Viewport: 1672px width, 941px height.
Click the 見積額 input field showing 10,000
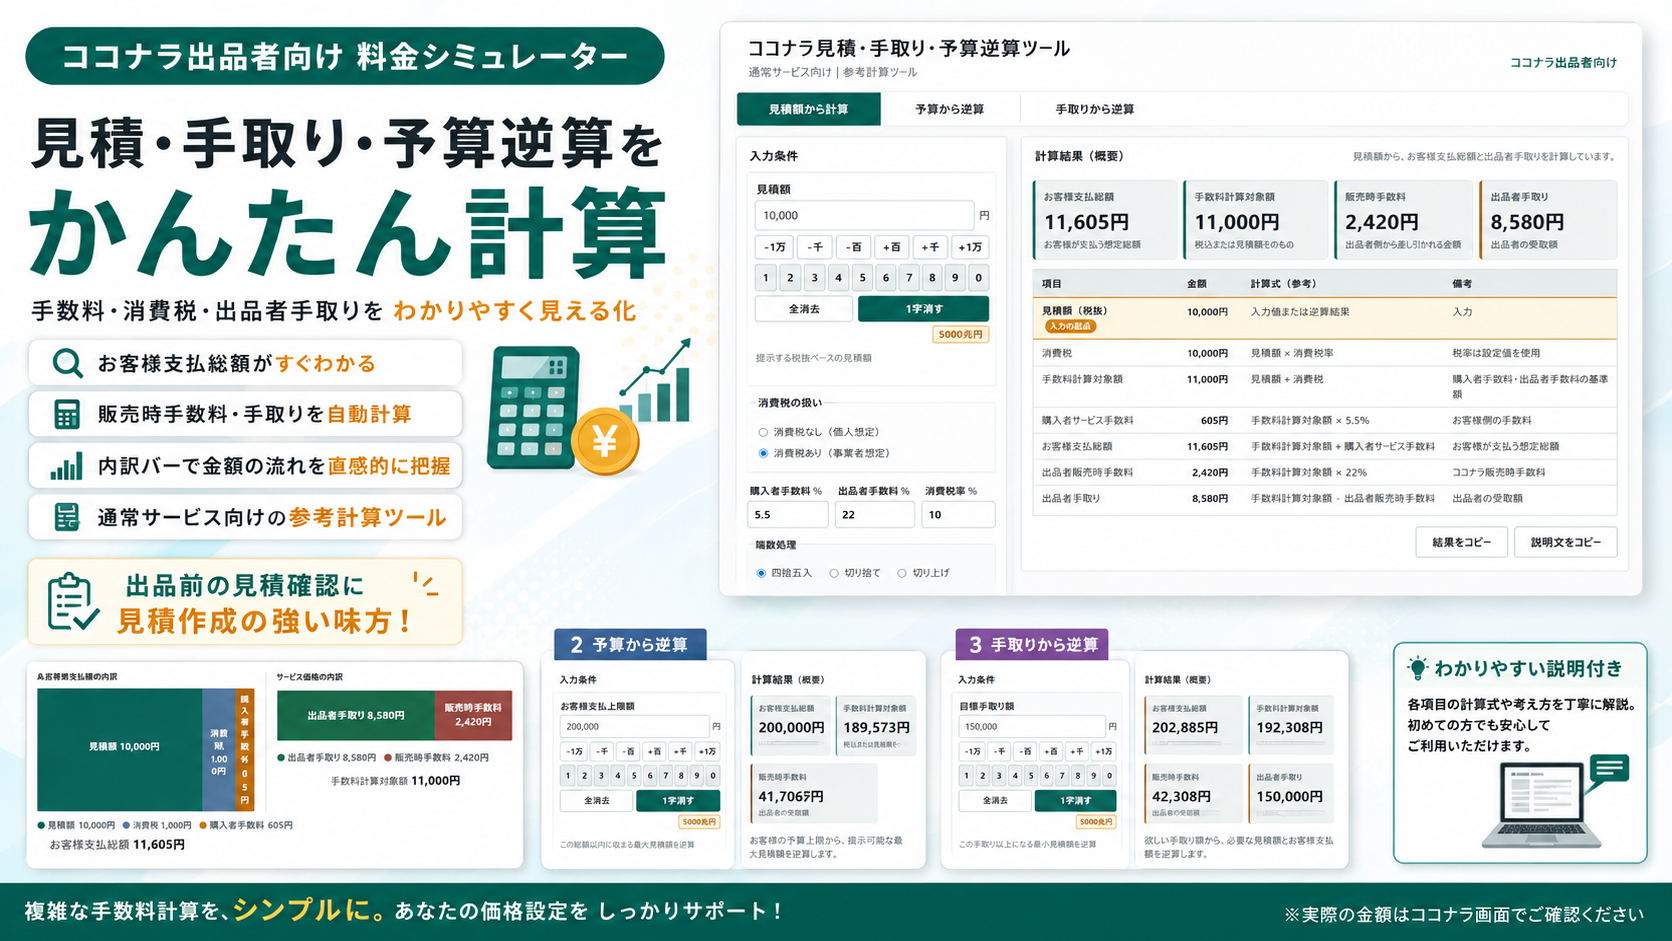click(864, 215)
